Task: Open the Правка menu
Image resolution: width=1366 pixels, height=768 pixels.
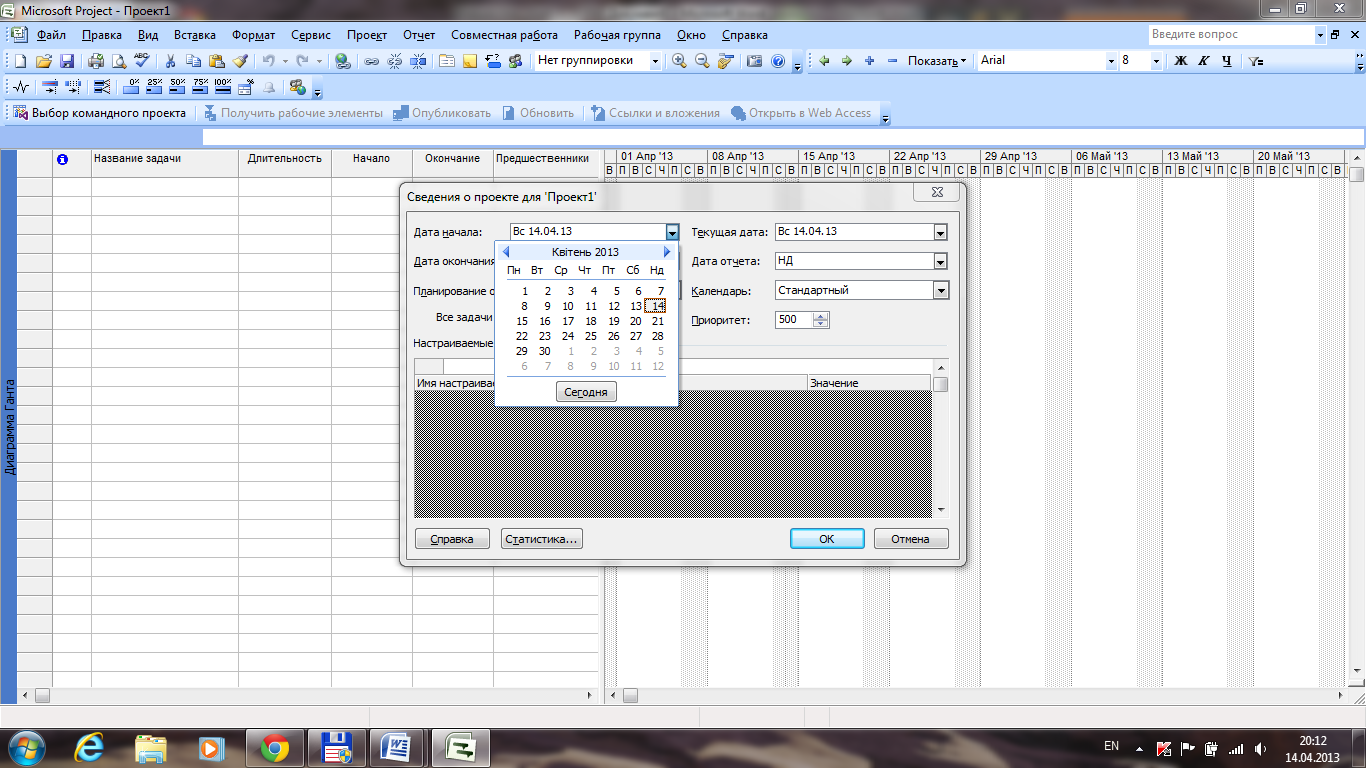Action: tap(102, 35)
